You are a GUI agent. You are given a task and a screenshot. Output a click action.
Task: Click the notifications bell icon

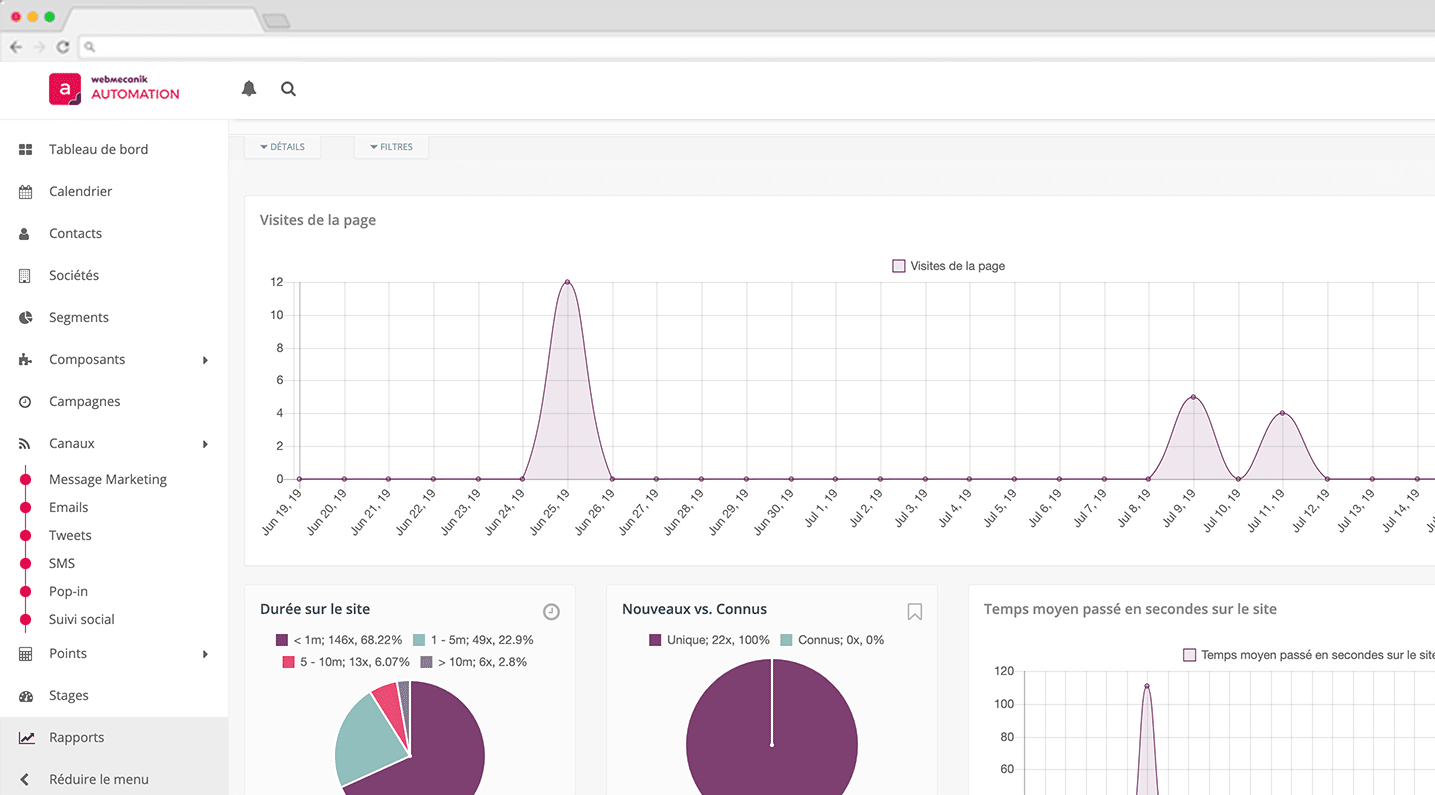(x=249, y=89)
